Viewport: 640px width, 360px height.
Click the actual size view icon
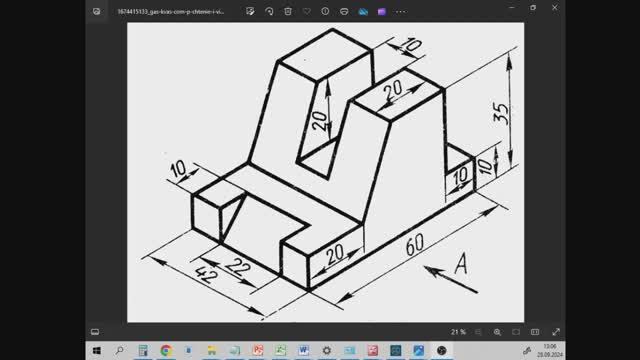[535, 332]
